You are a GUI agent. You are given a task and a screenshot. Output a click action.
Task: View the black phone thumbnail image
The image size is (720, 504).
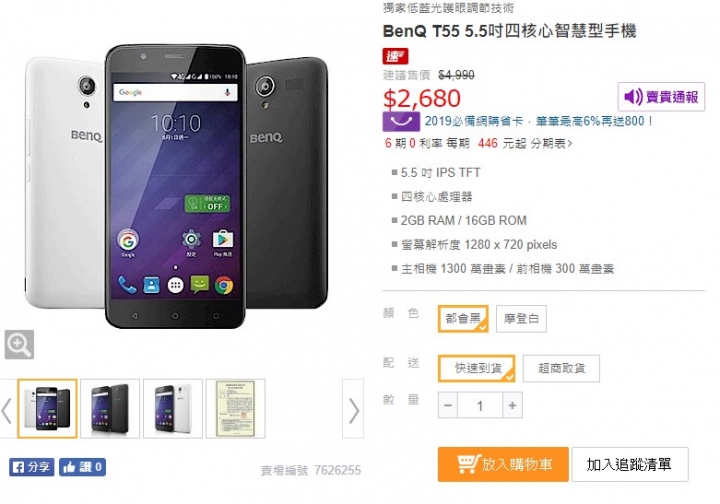click(x=110, y=409)
